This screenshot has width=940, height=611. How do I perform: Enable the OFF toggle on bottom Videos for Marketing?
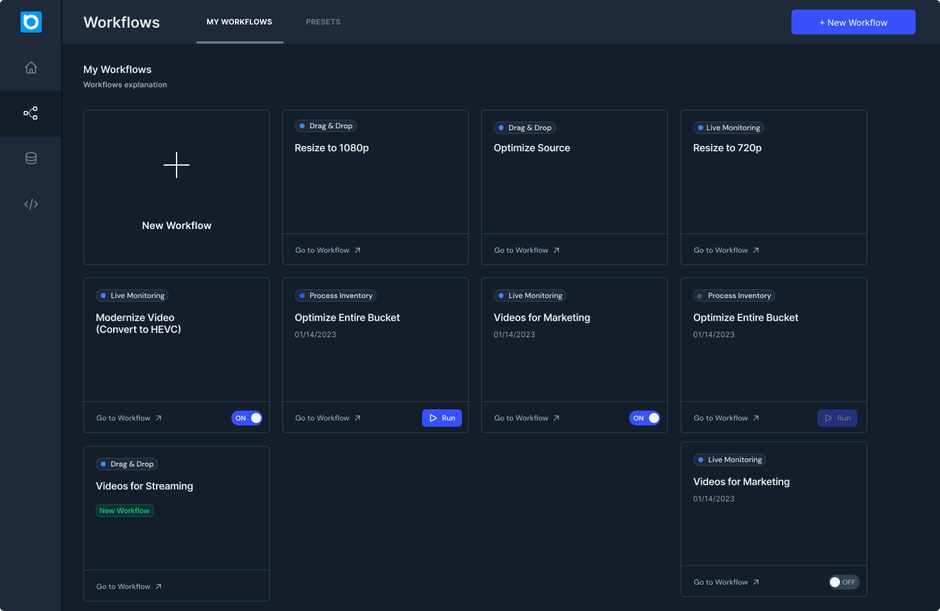pyautogui.click(x=843, y=582)
